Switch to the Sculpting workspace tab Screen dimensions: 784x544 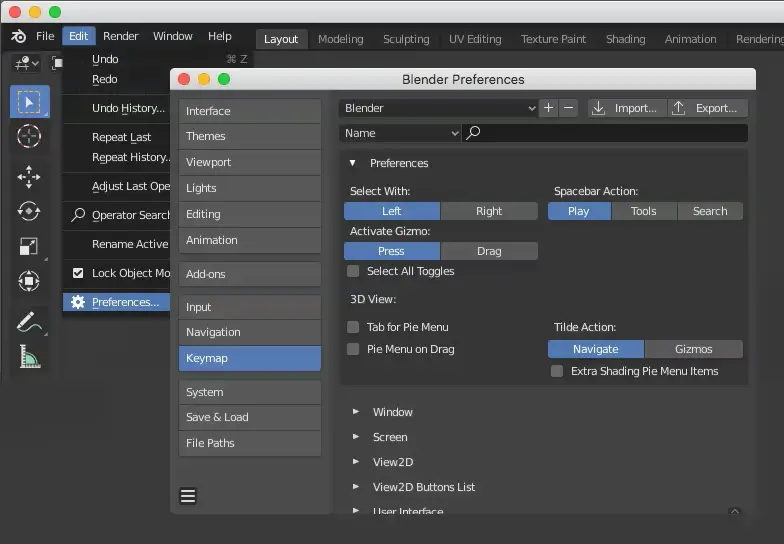pyautogui.click(x=406, y=39)
